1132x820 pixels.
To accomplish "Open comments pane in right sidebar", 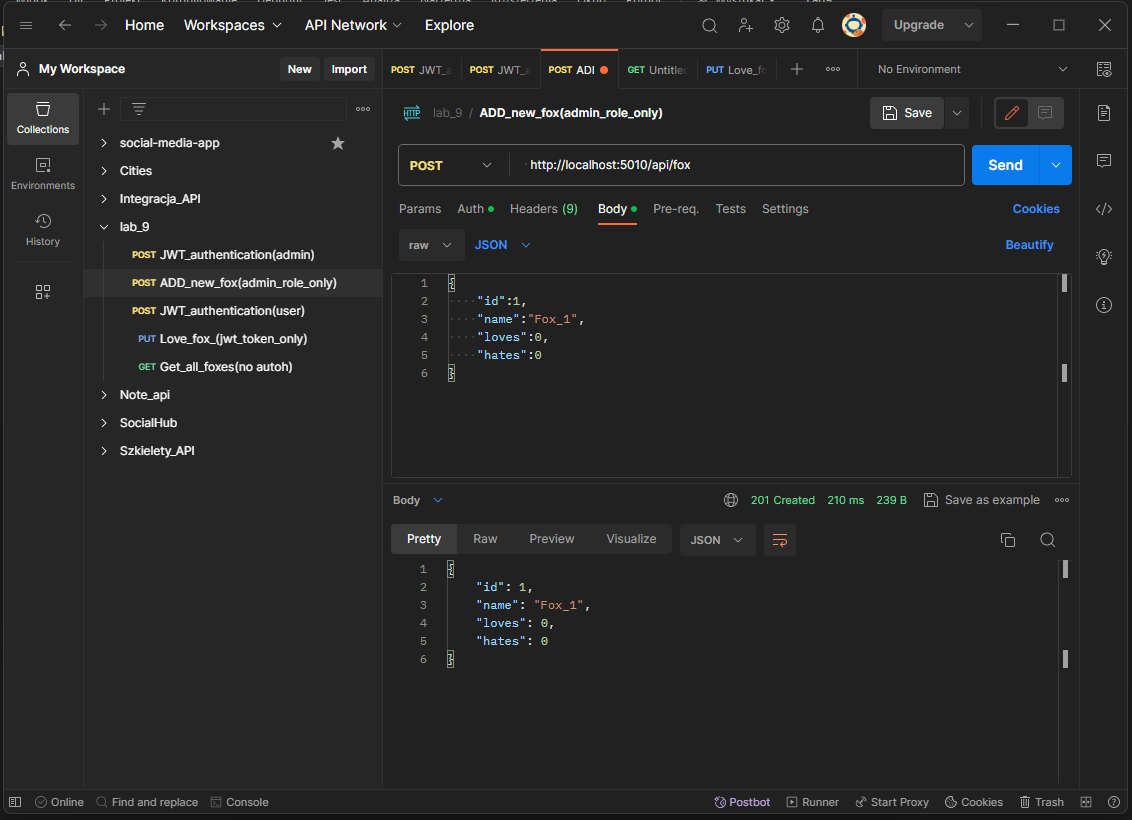I will pos(1104,160).
